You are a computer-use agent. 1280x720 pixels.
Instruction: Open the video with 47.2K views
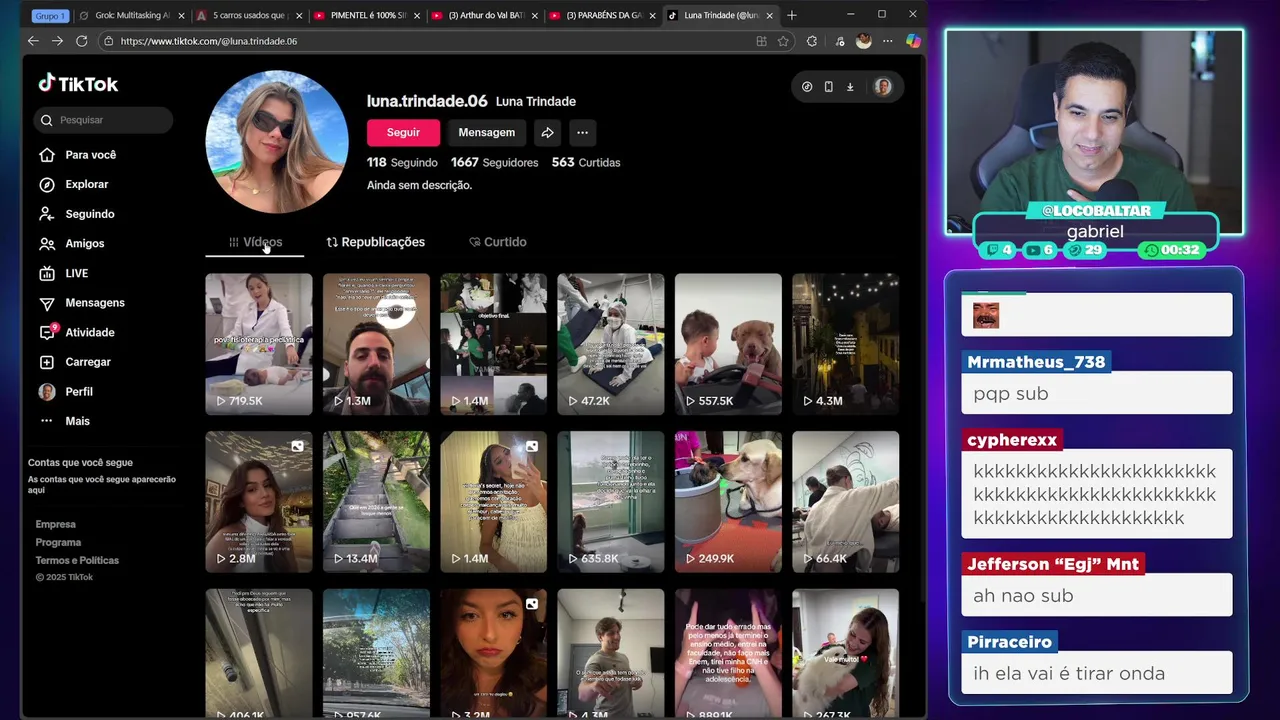(x=610, y=344)
